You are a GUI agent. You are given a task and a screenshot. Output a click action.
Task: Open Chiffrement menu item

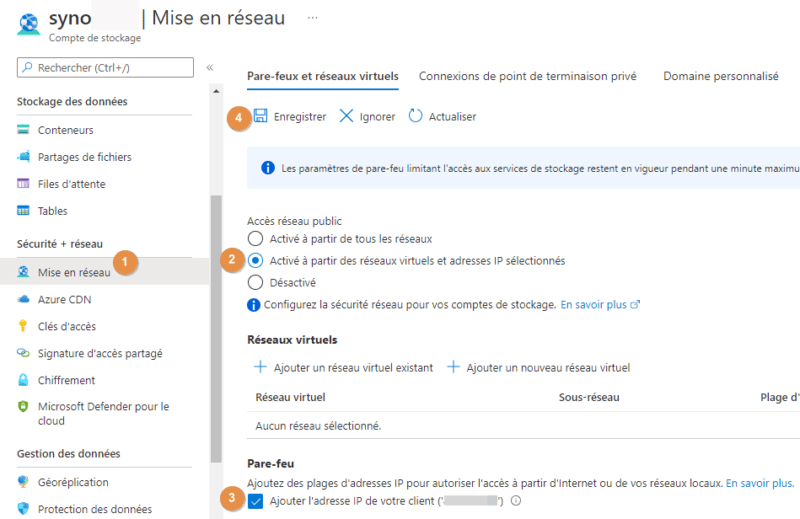[x=66, y=380]
